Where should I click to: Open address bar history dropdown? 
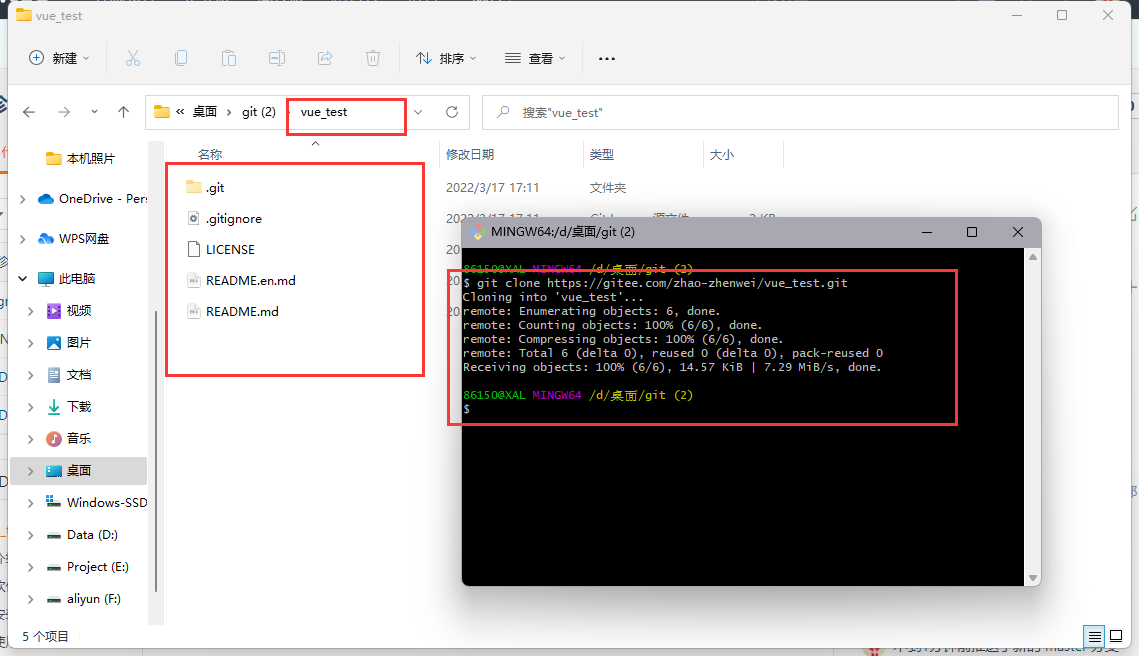click(x=418, y=112)
